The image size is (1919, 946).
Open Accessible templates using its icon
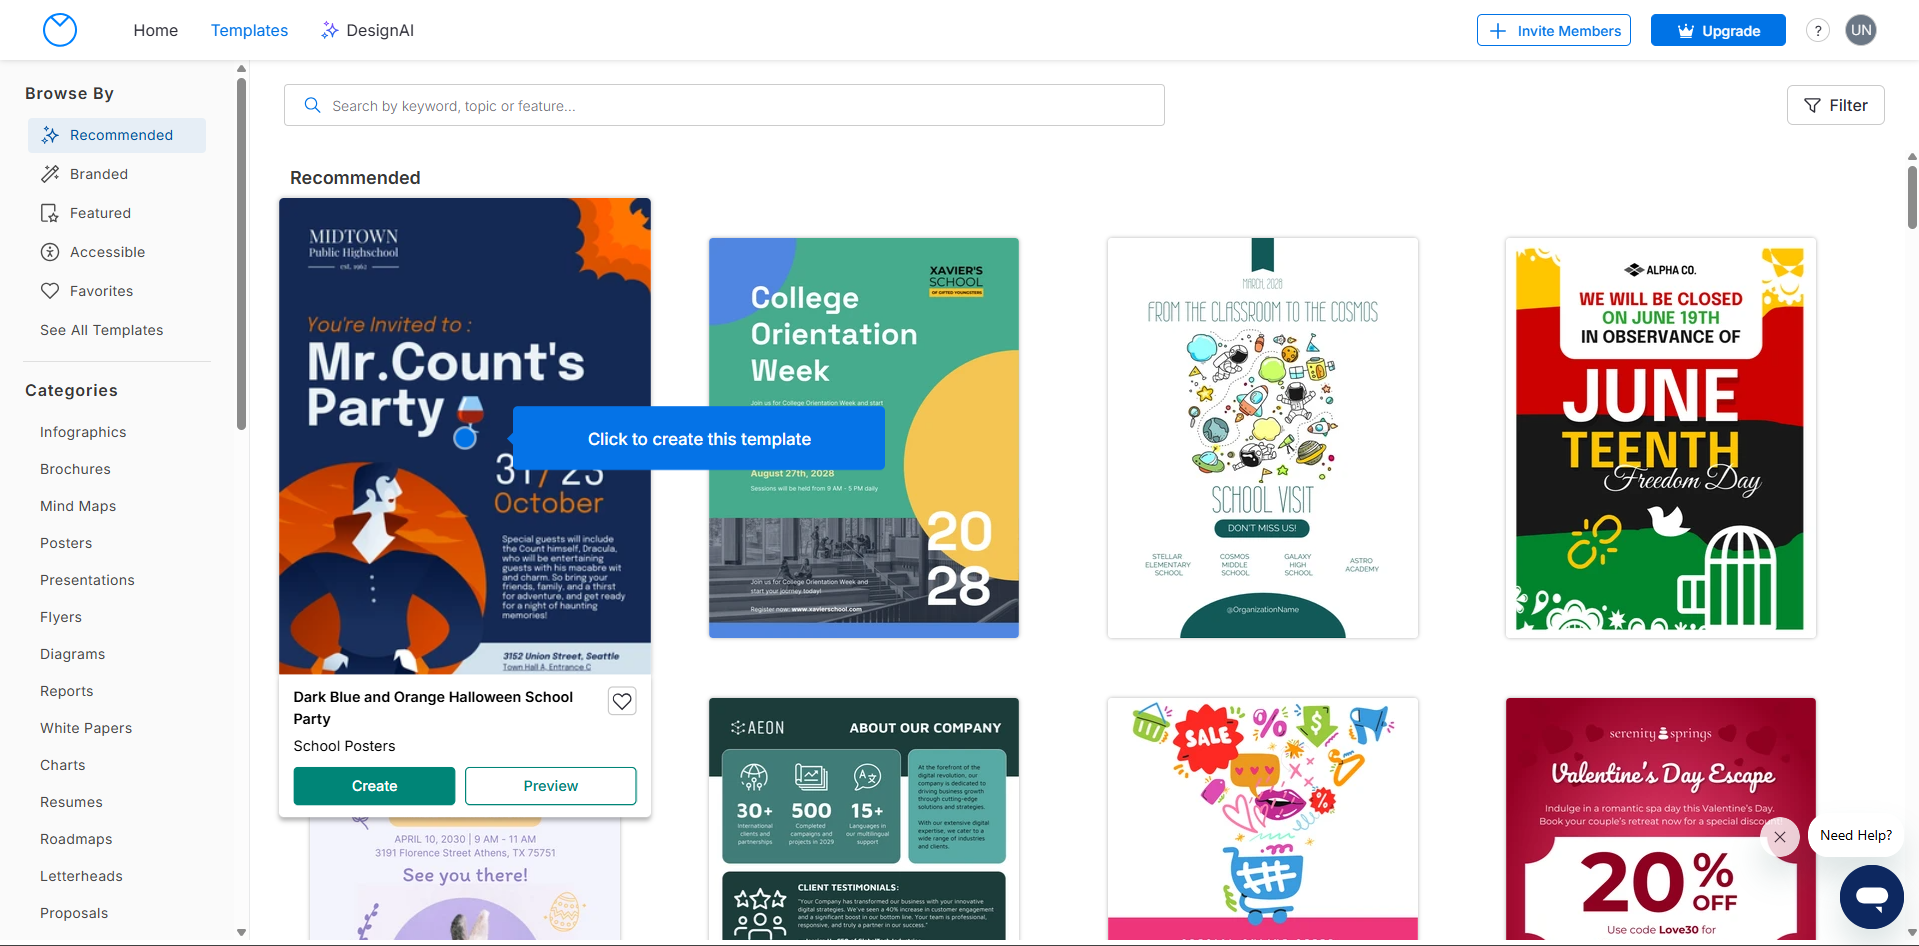click(x=49, y=251)
